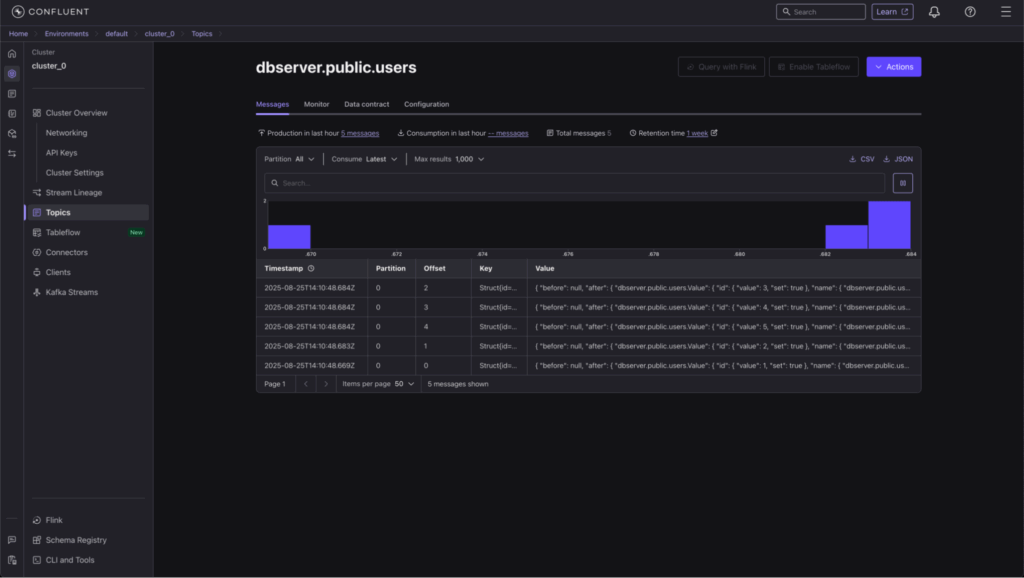This screenshot has width=1024, height=578.
Task: Expand the Partition All dropdown
Action: pyautogui.click(x=289, y=159)
